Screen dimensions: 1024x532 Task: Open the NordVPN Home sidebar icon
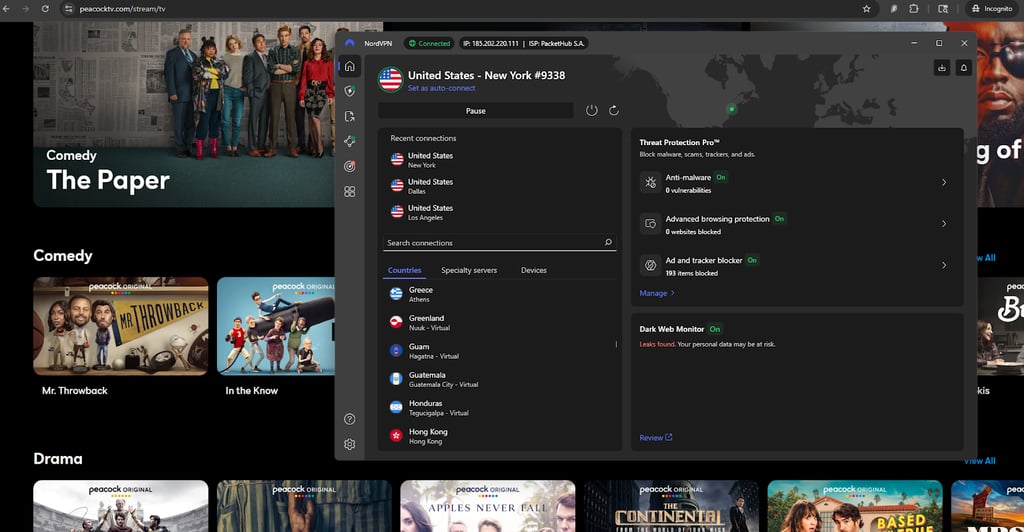pos(349,66)
